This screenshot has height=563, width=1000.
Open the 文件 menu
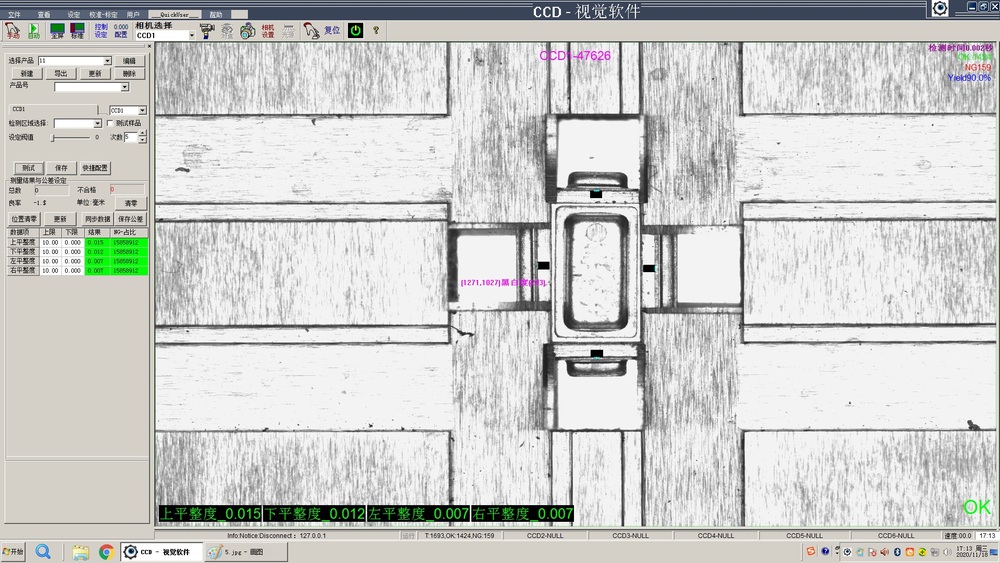(14, 15)
